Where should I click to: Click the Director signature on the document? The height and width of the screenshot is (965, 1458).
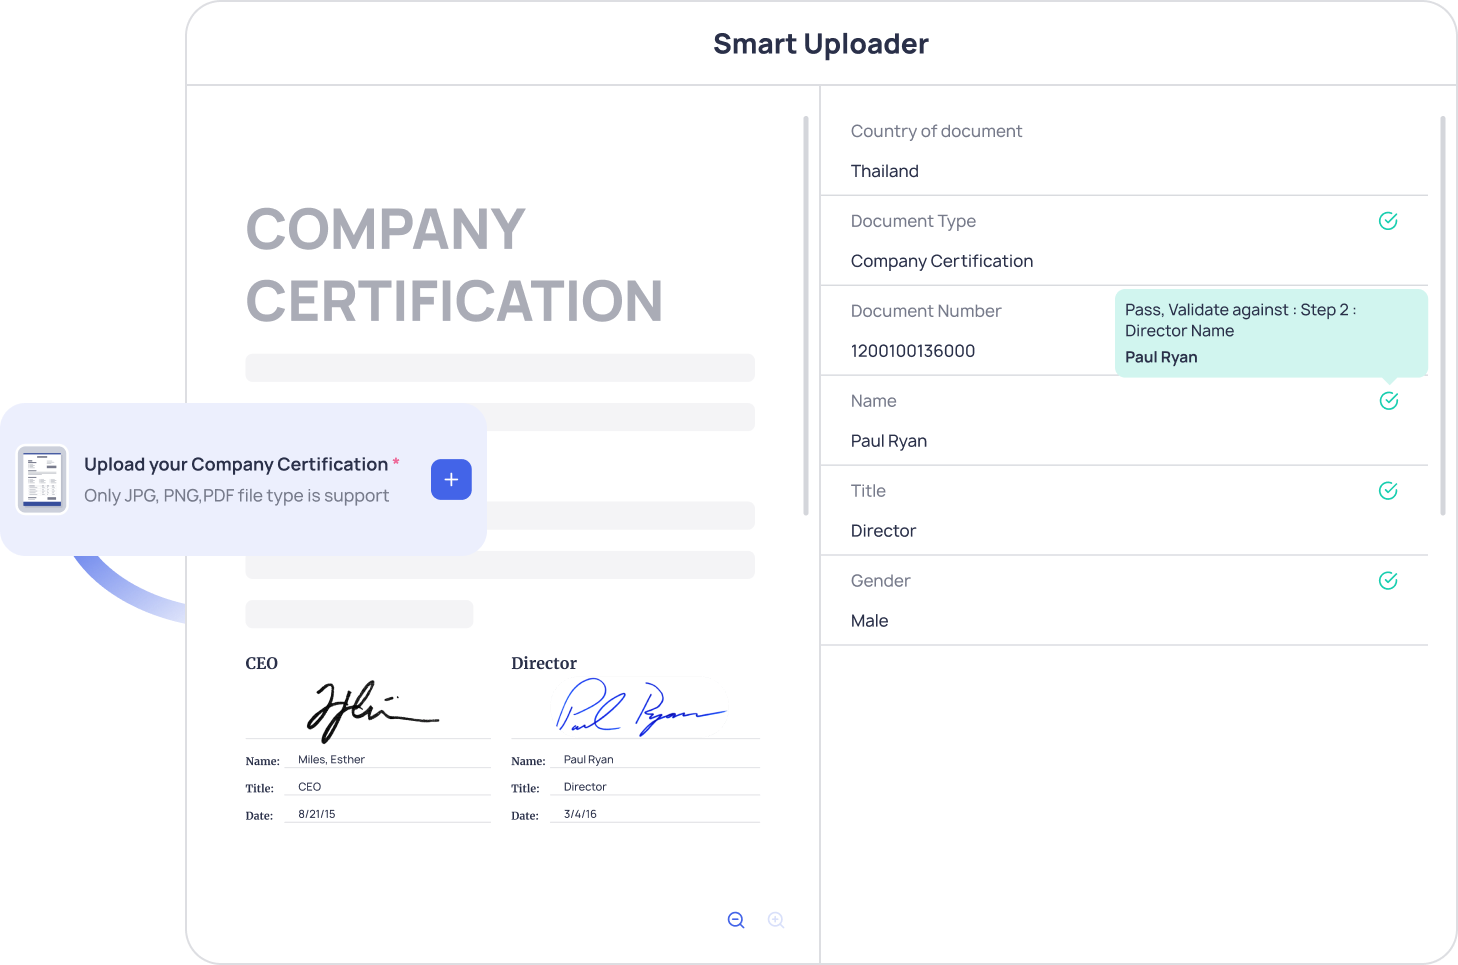(638, 708)
